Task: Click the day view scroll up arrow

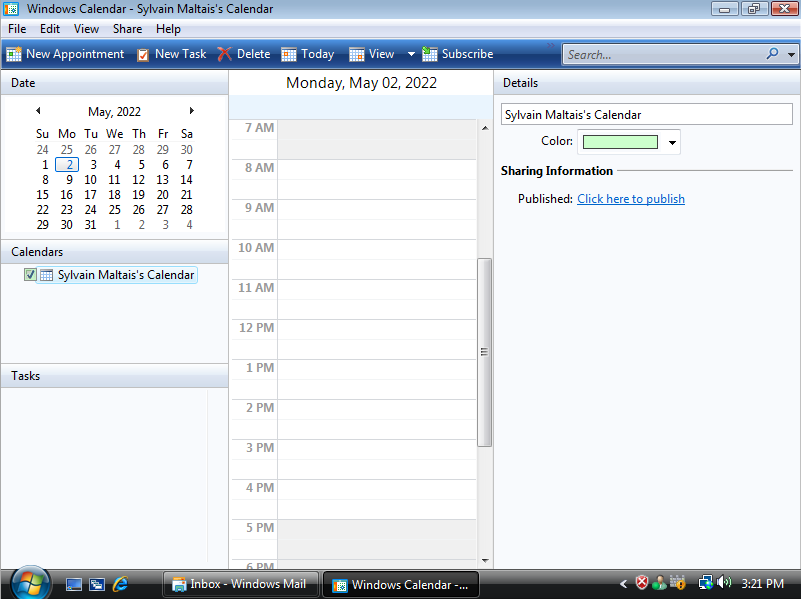Action: (485, 128)
